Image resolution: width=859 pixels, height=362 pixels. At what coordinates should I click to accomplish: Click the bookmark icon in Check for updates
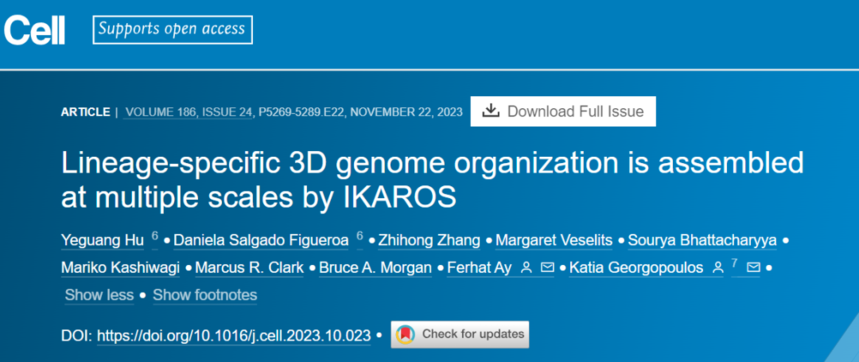click(405, 334)
